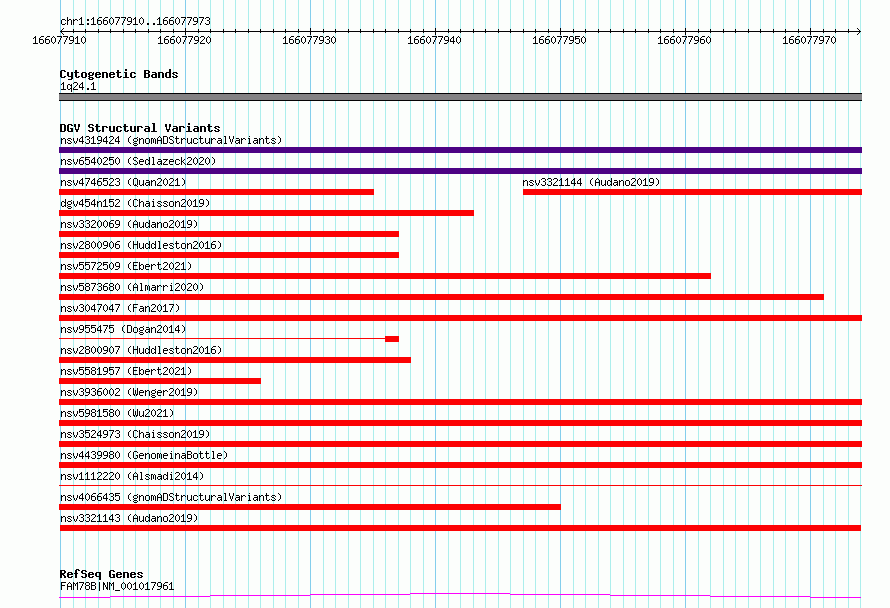Select the nsv4746523 (Quan2021) label

[123, 182]
